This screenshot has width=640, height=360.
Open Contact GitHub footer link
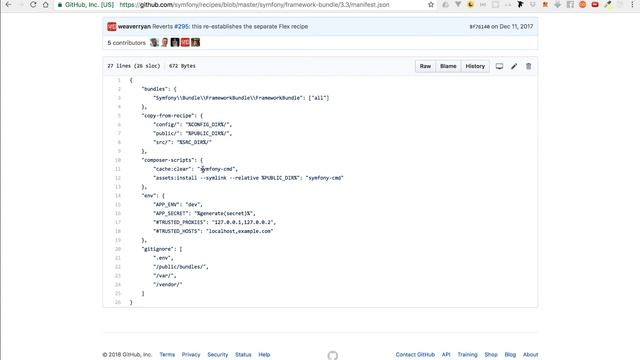pyautogui.click(x=415, y=355)
